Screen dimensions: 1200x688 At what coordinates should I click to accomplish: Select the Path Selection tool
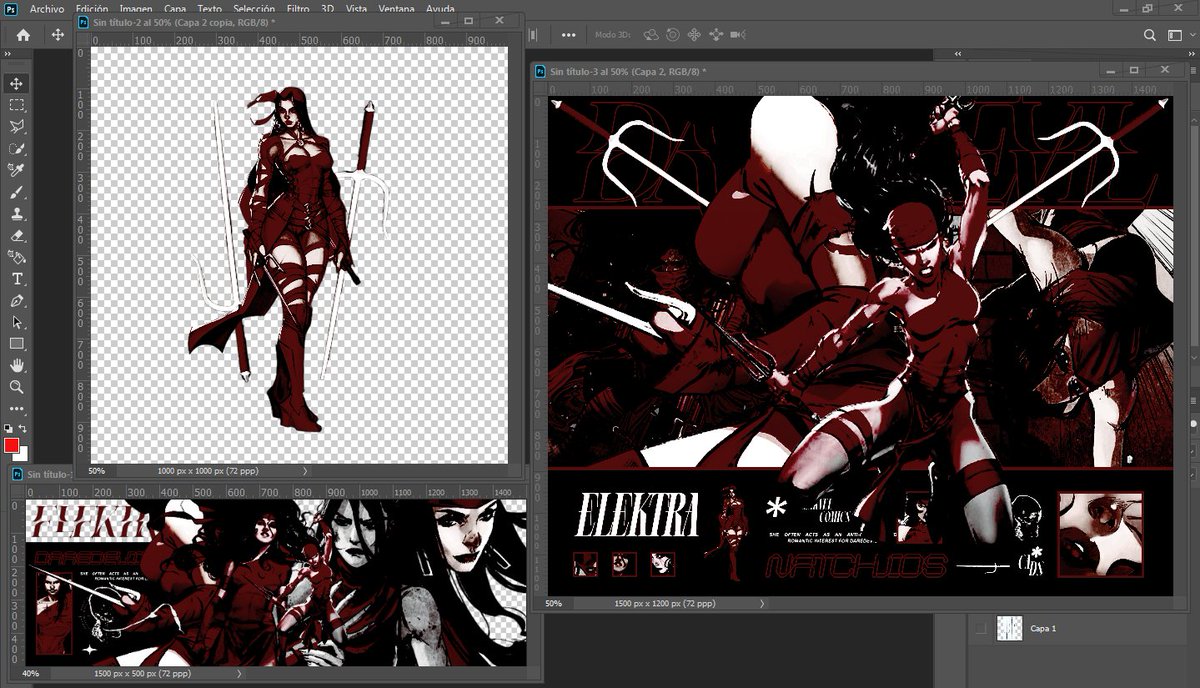tap(17, 322)
